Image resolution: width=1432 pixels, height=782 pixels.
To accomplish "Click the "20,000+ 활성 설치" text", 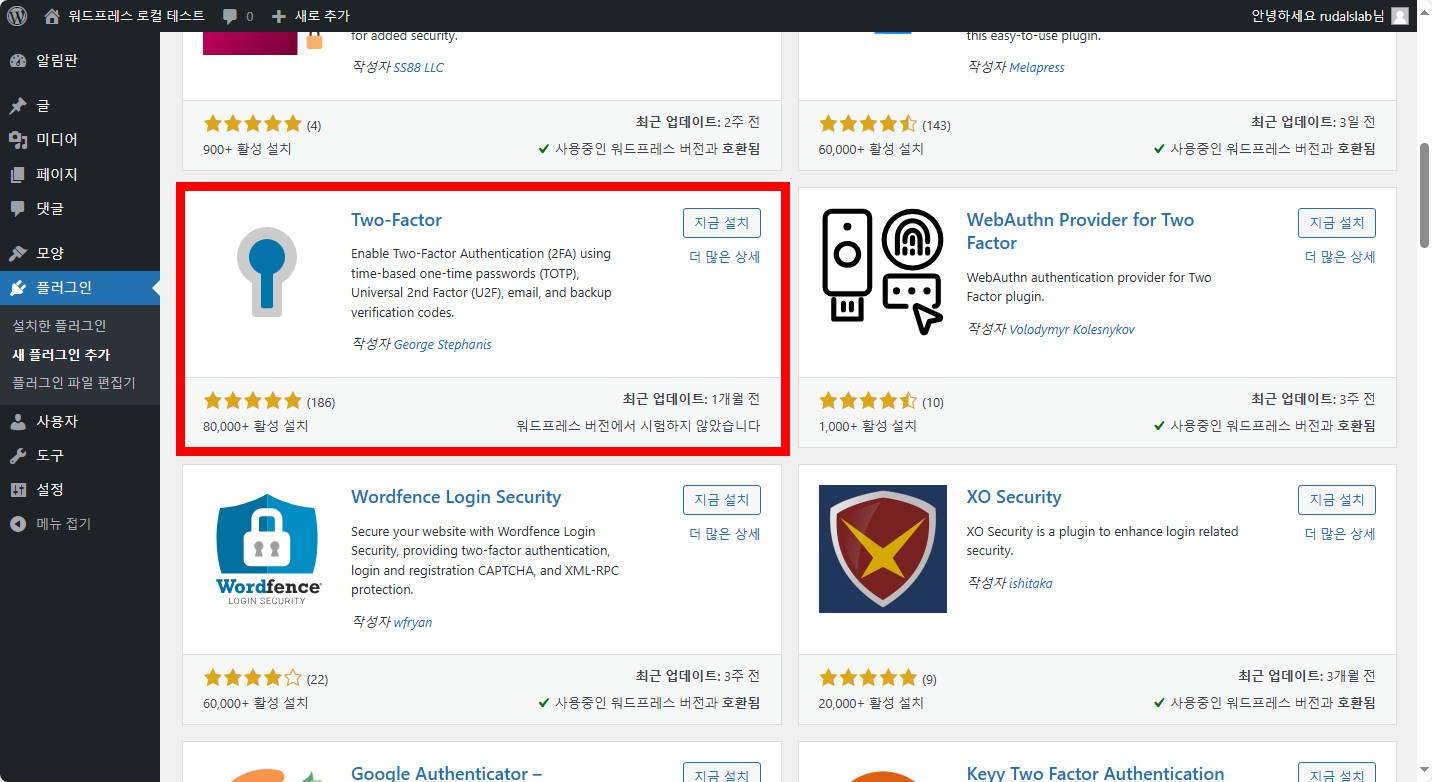I will click(x=872, y=703).
